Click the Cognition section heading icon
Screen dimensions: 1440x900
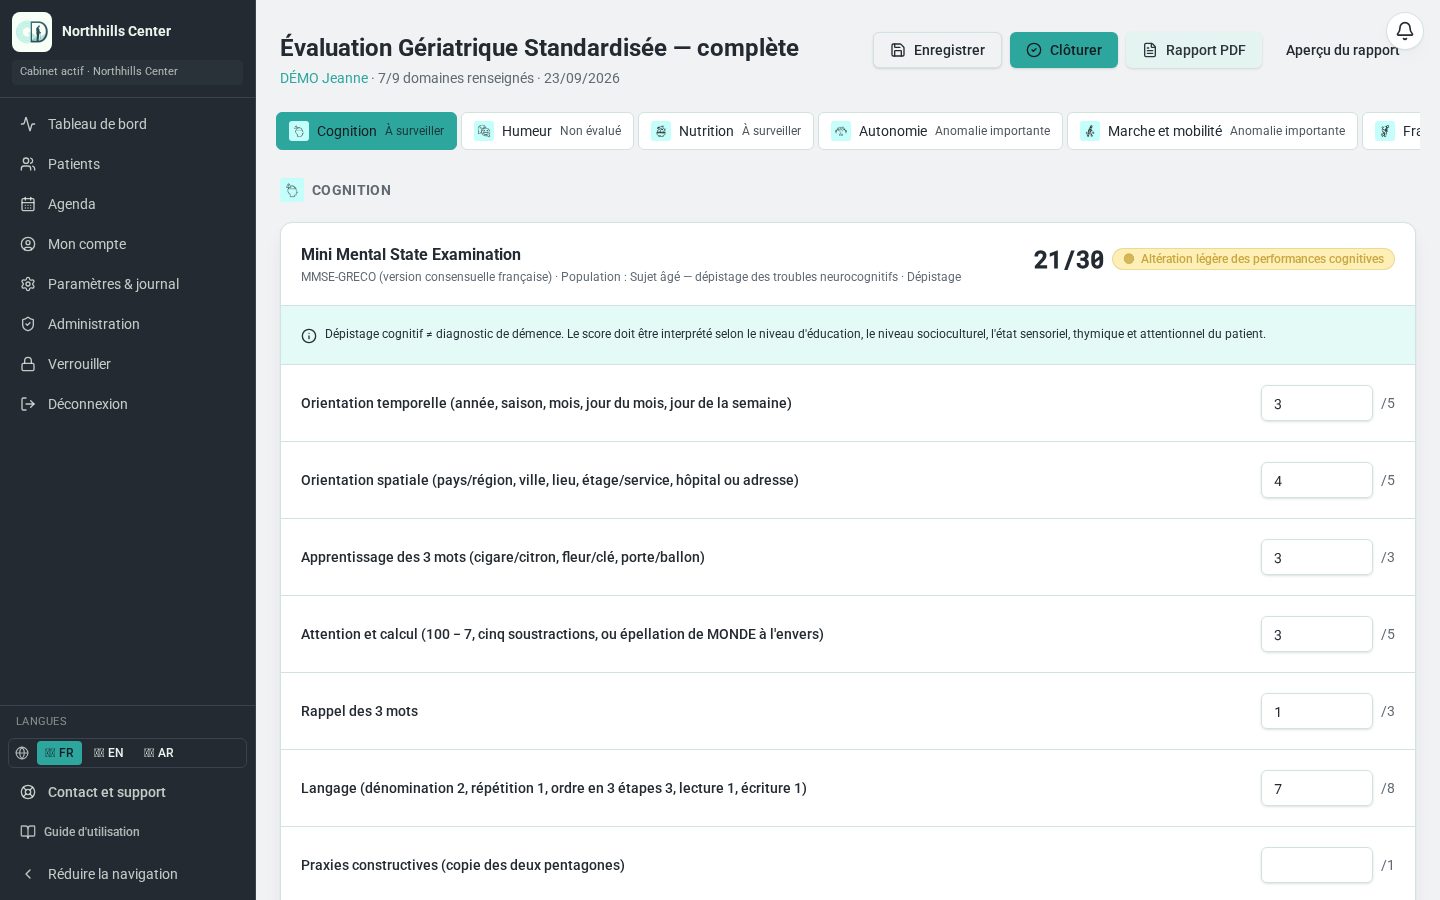coord(292,190)
